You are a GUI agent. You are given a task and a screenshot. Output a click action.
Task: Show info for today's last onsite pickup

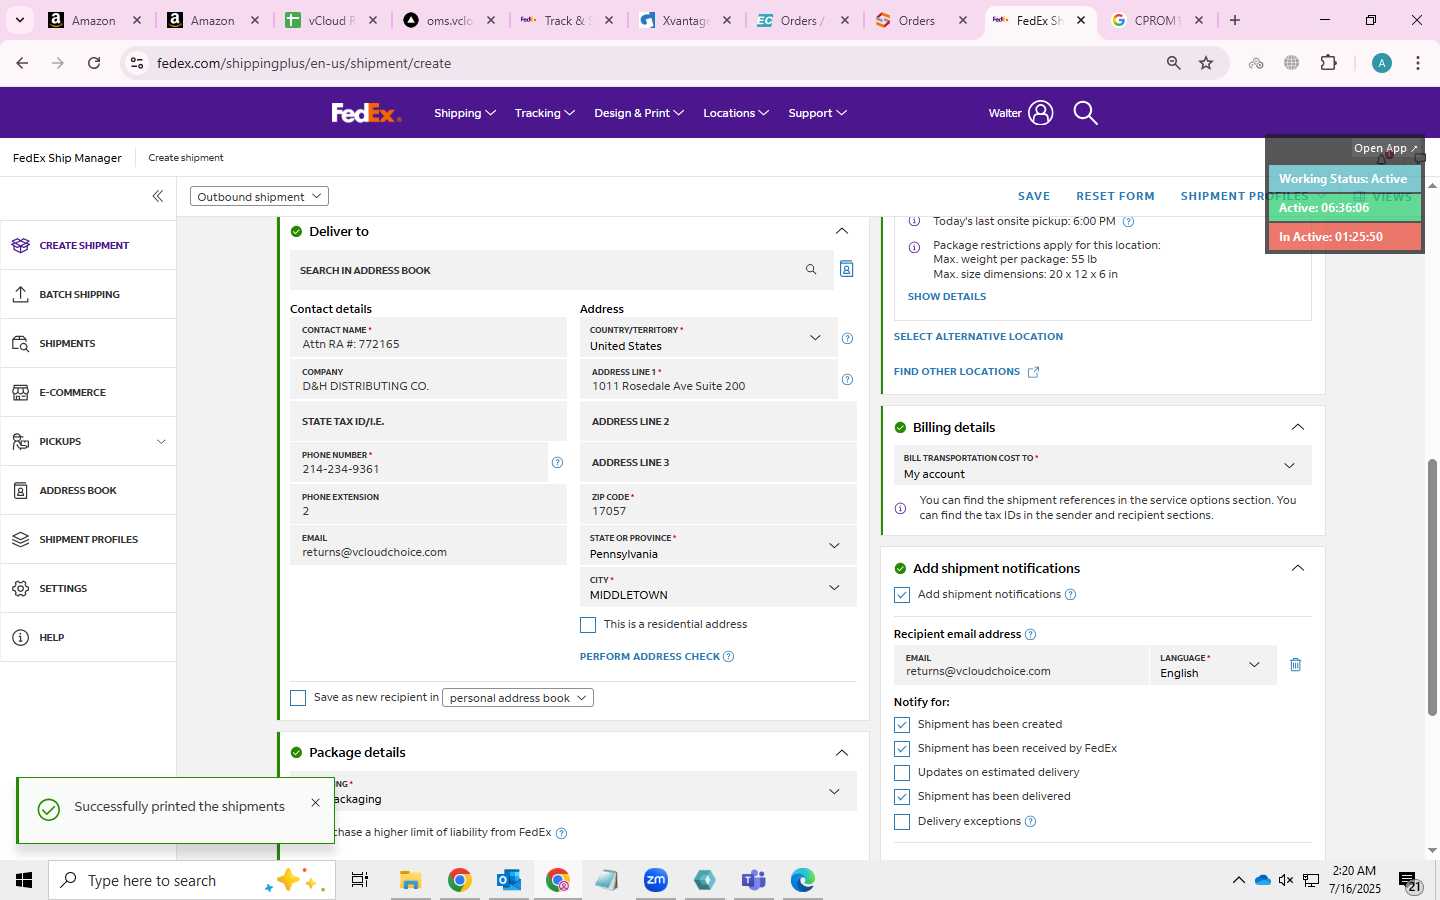[x=1128, y=222]
